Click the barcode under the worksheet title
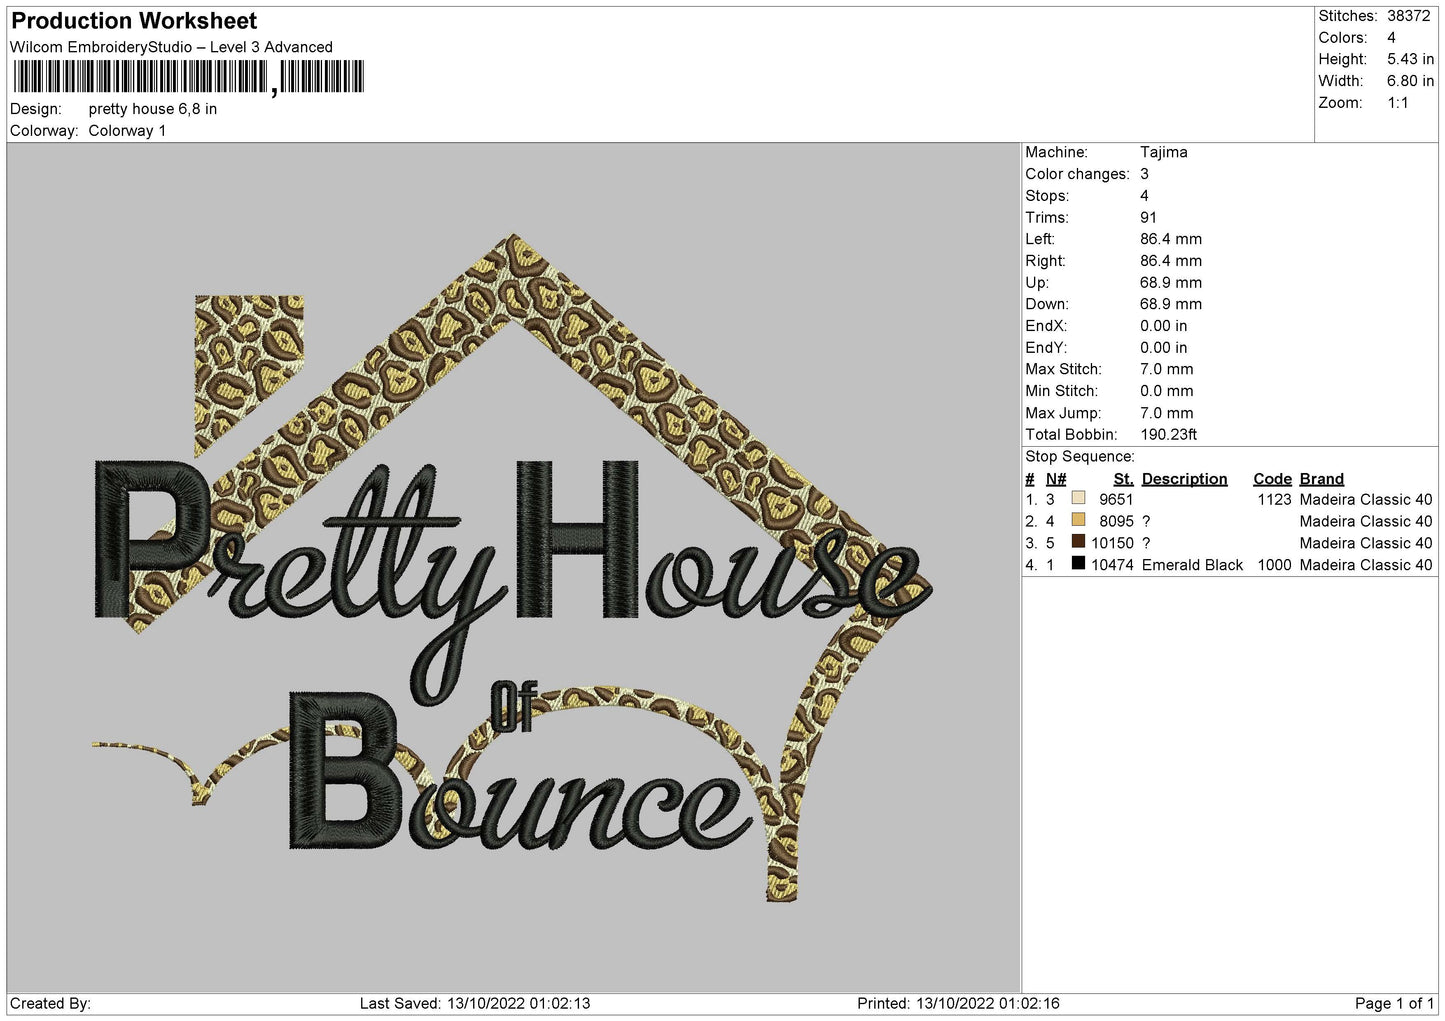1445x1021 pixels. coord(189,77)
